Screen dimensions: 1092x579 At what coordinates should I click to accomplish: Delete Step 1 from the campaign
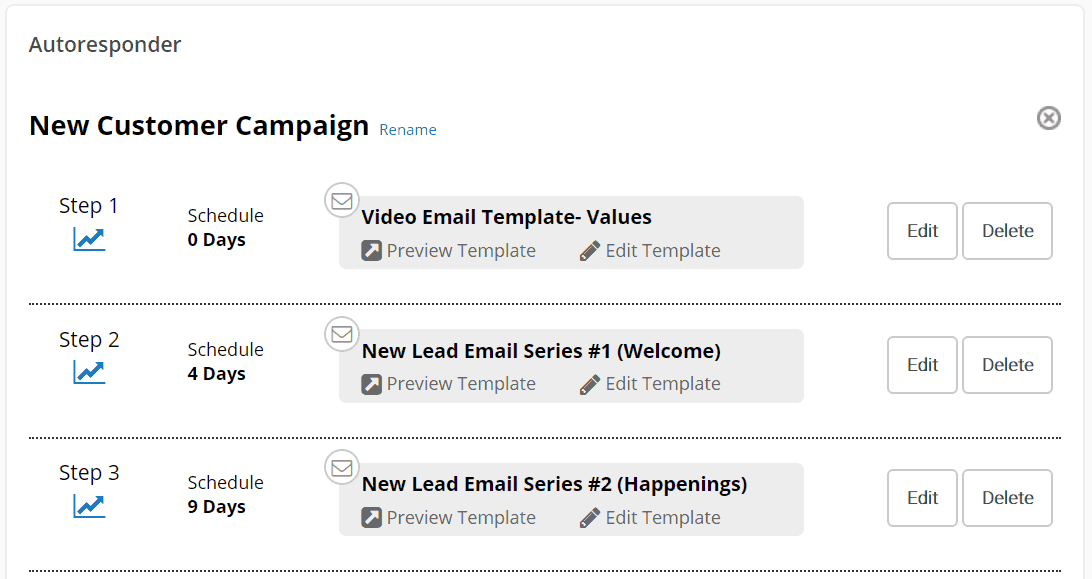pos(1007,231)
